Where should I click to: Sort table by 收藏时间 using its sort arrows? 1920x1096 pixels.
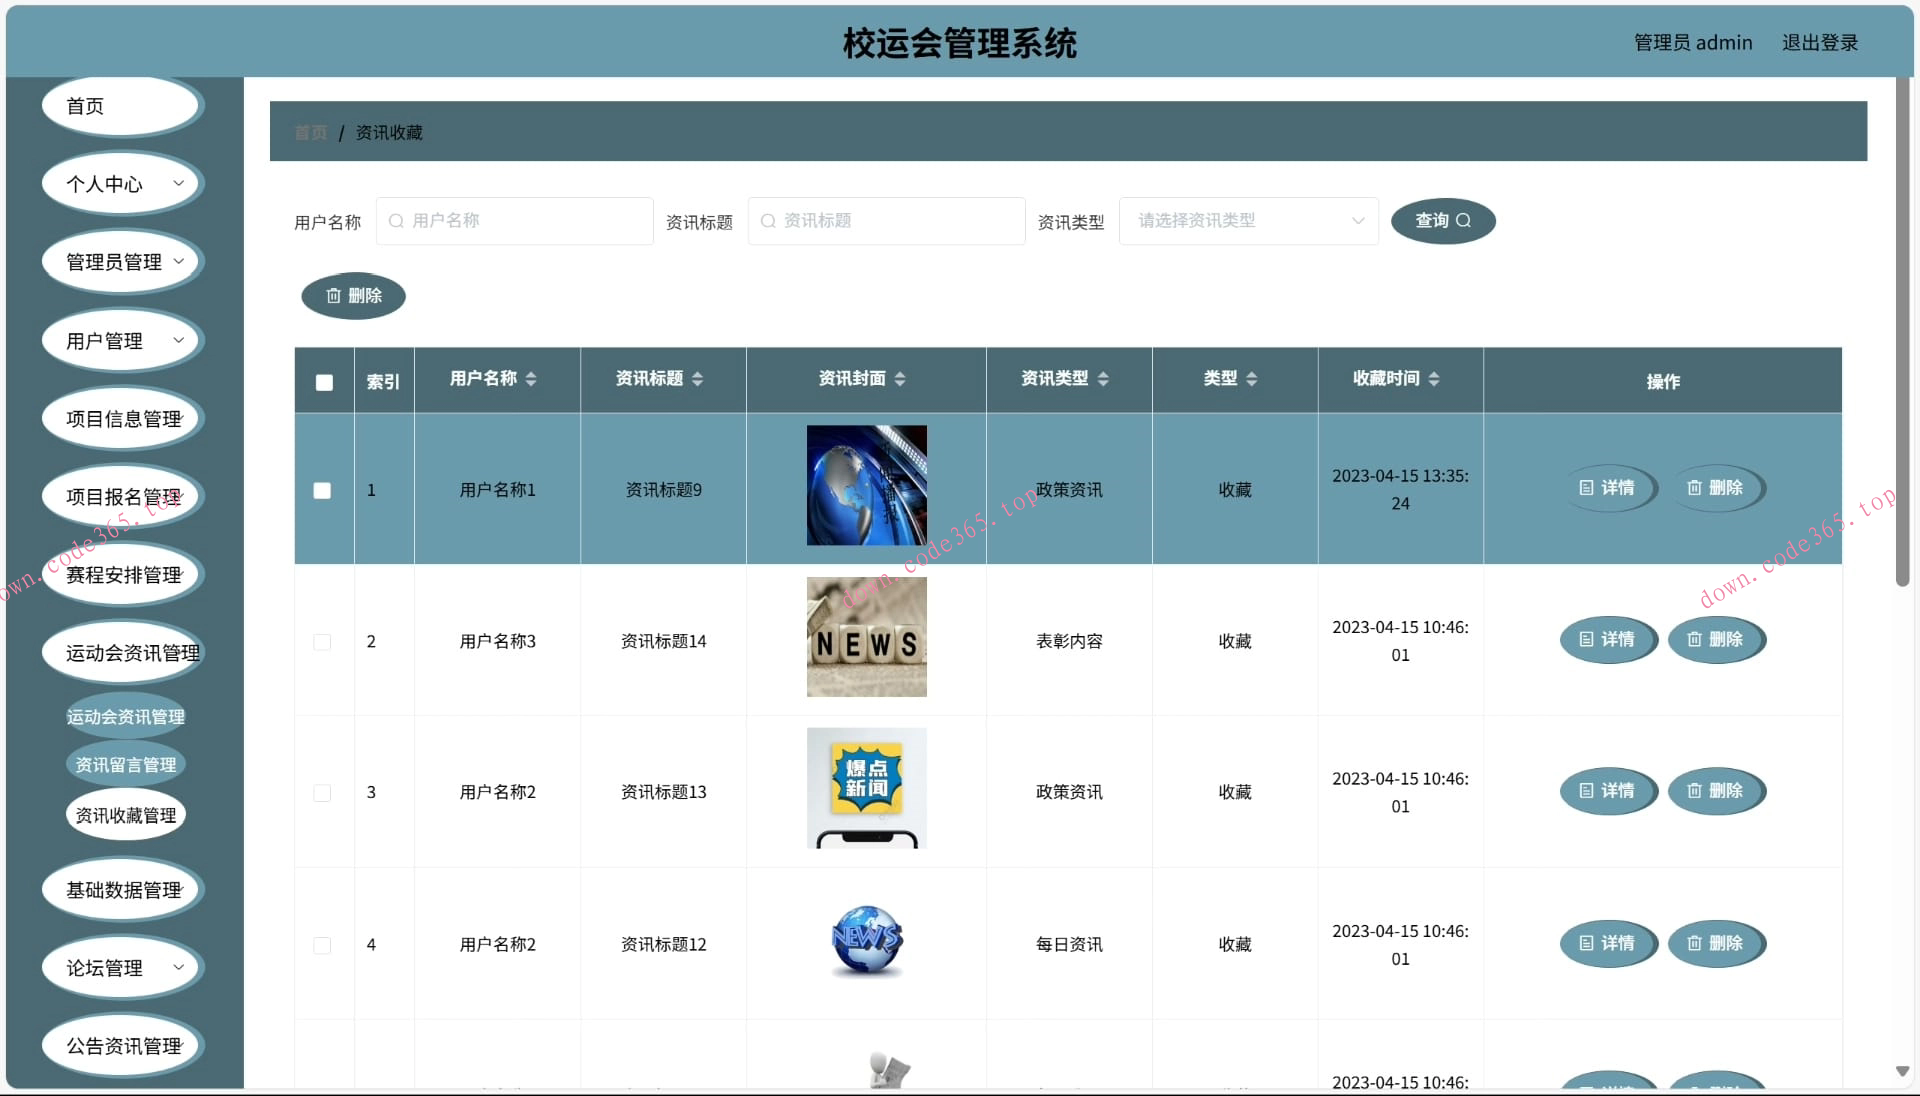coord(1437,379)
